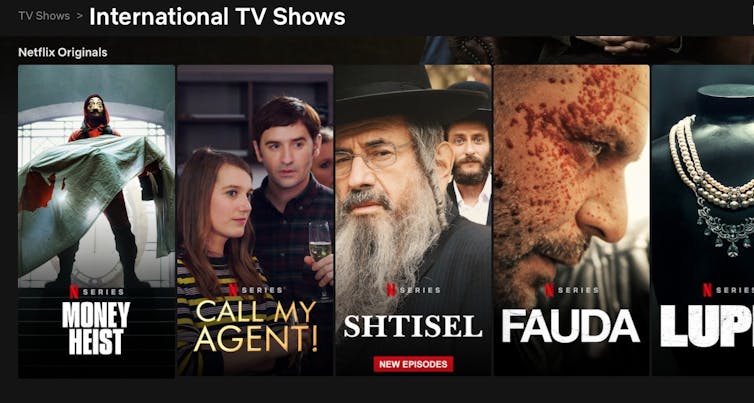Click the CALL MY AGENT! gold title text
The image size is (754, 403).
click(x=255, y=326)
